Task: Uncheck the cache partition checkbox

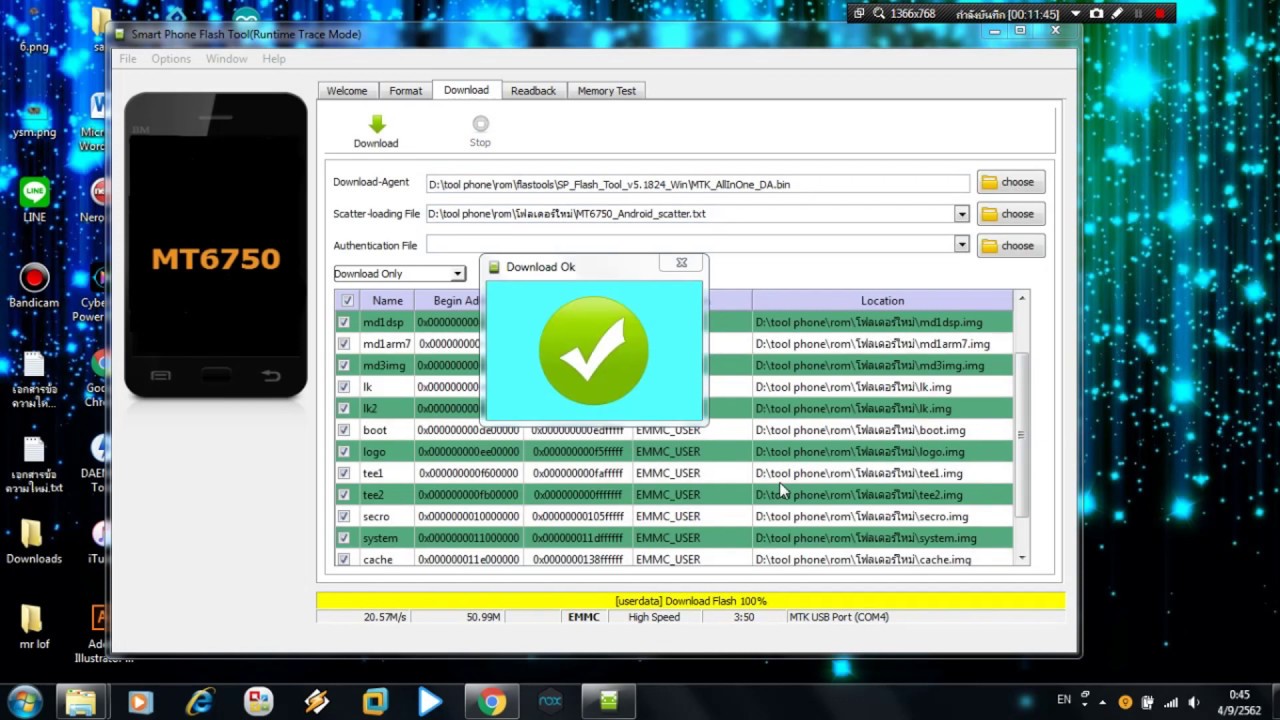Action: (x=344, y=559)
